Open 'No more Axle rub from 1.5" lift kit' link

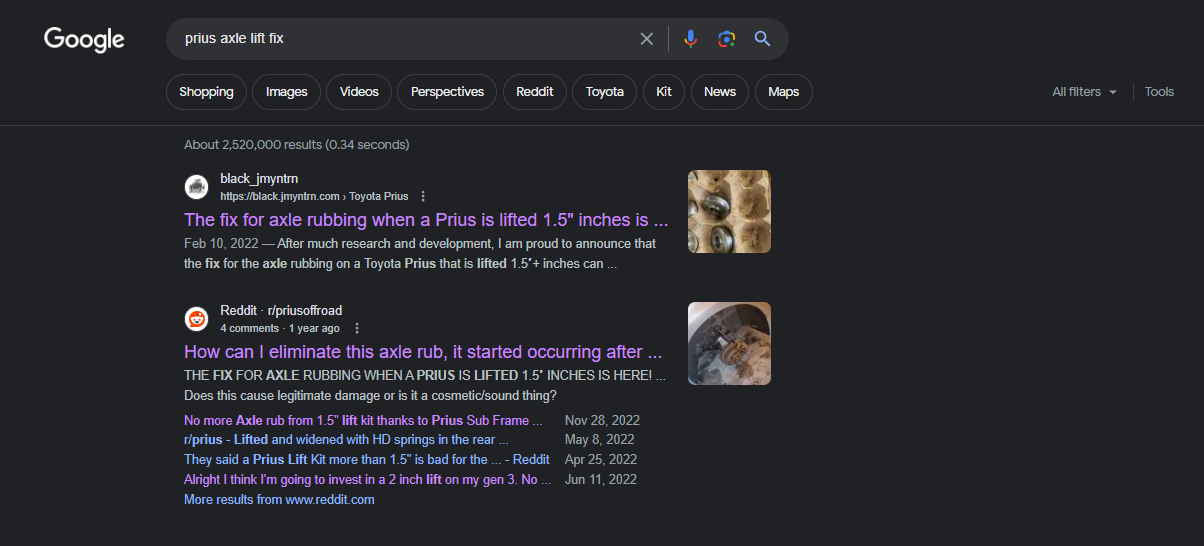(x=364, y=420)
